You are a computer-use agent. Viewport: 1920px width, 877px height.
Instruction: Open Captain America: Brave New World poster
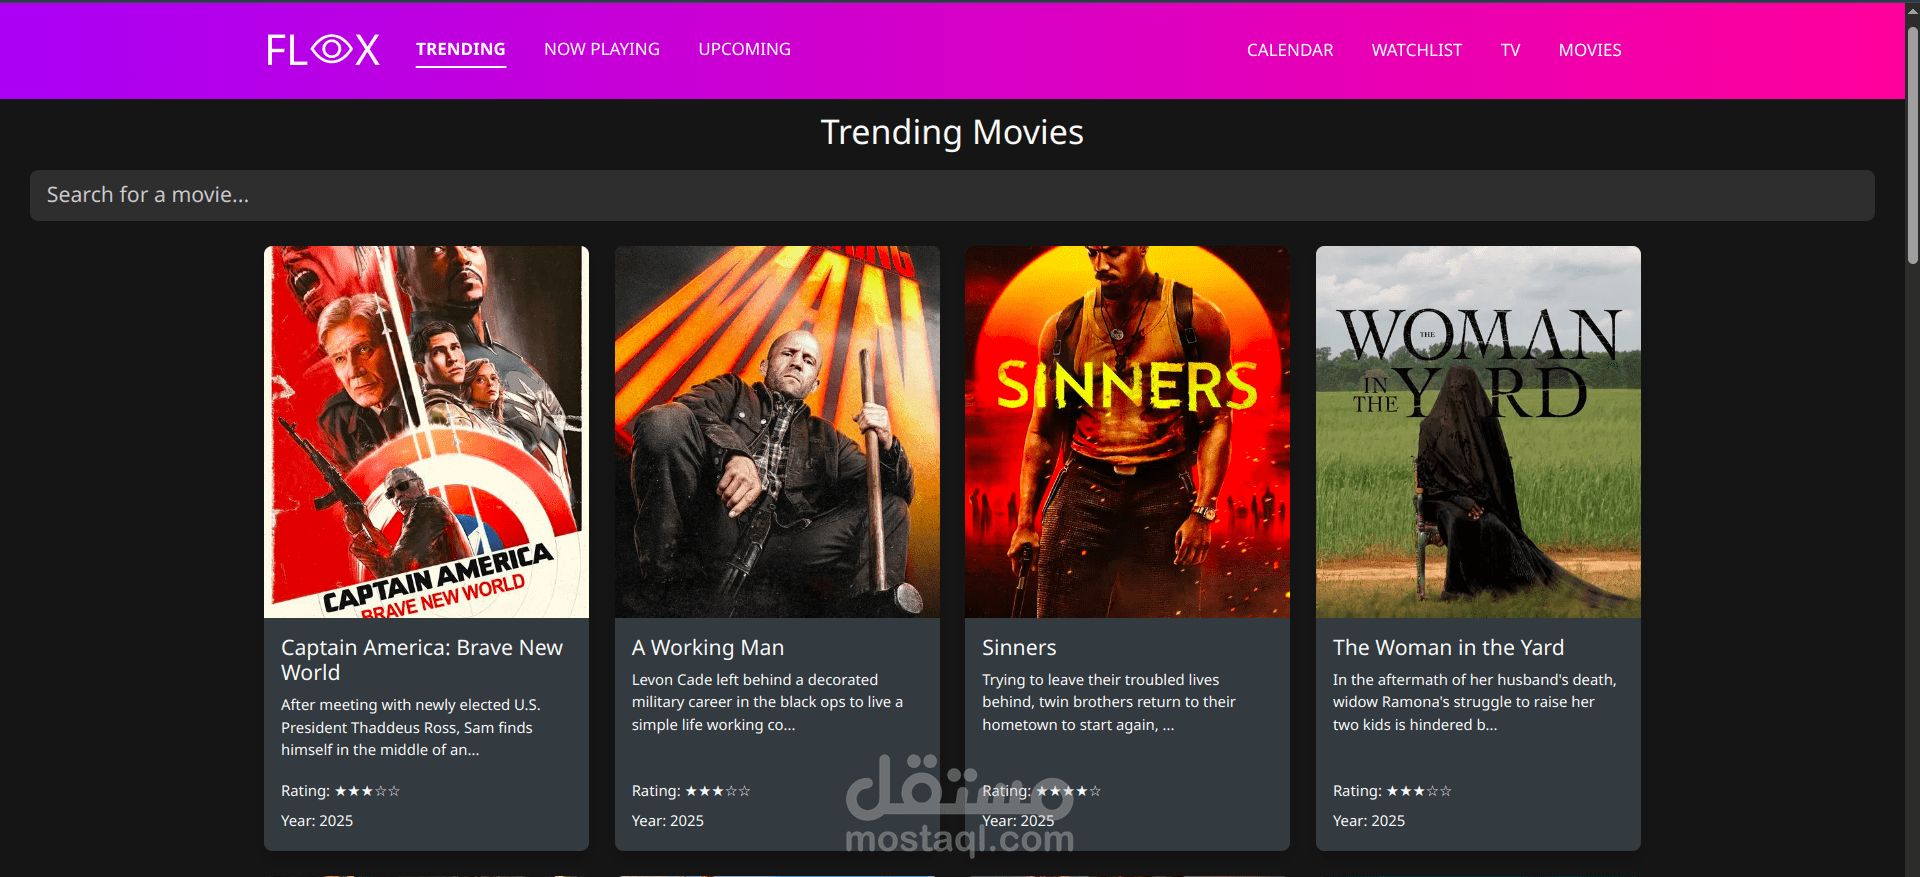click(426, 432)
